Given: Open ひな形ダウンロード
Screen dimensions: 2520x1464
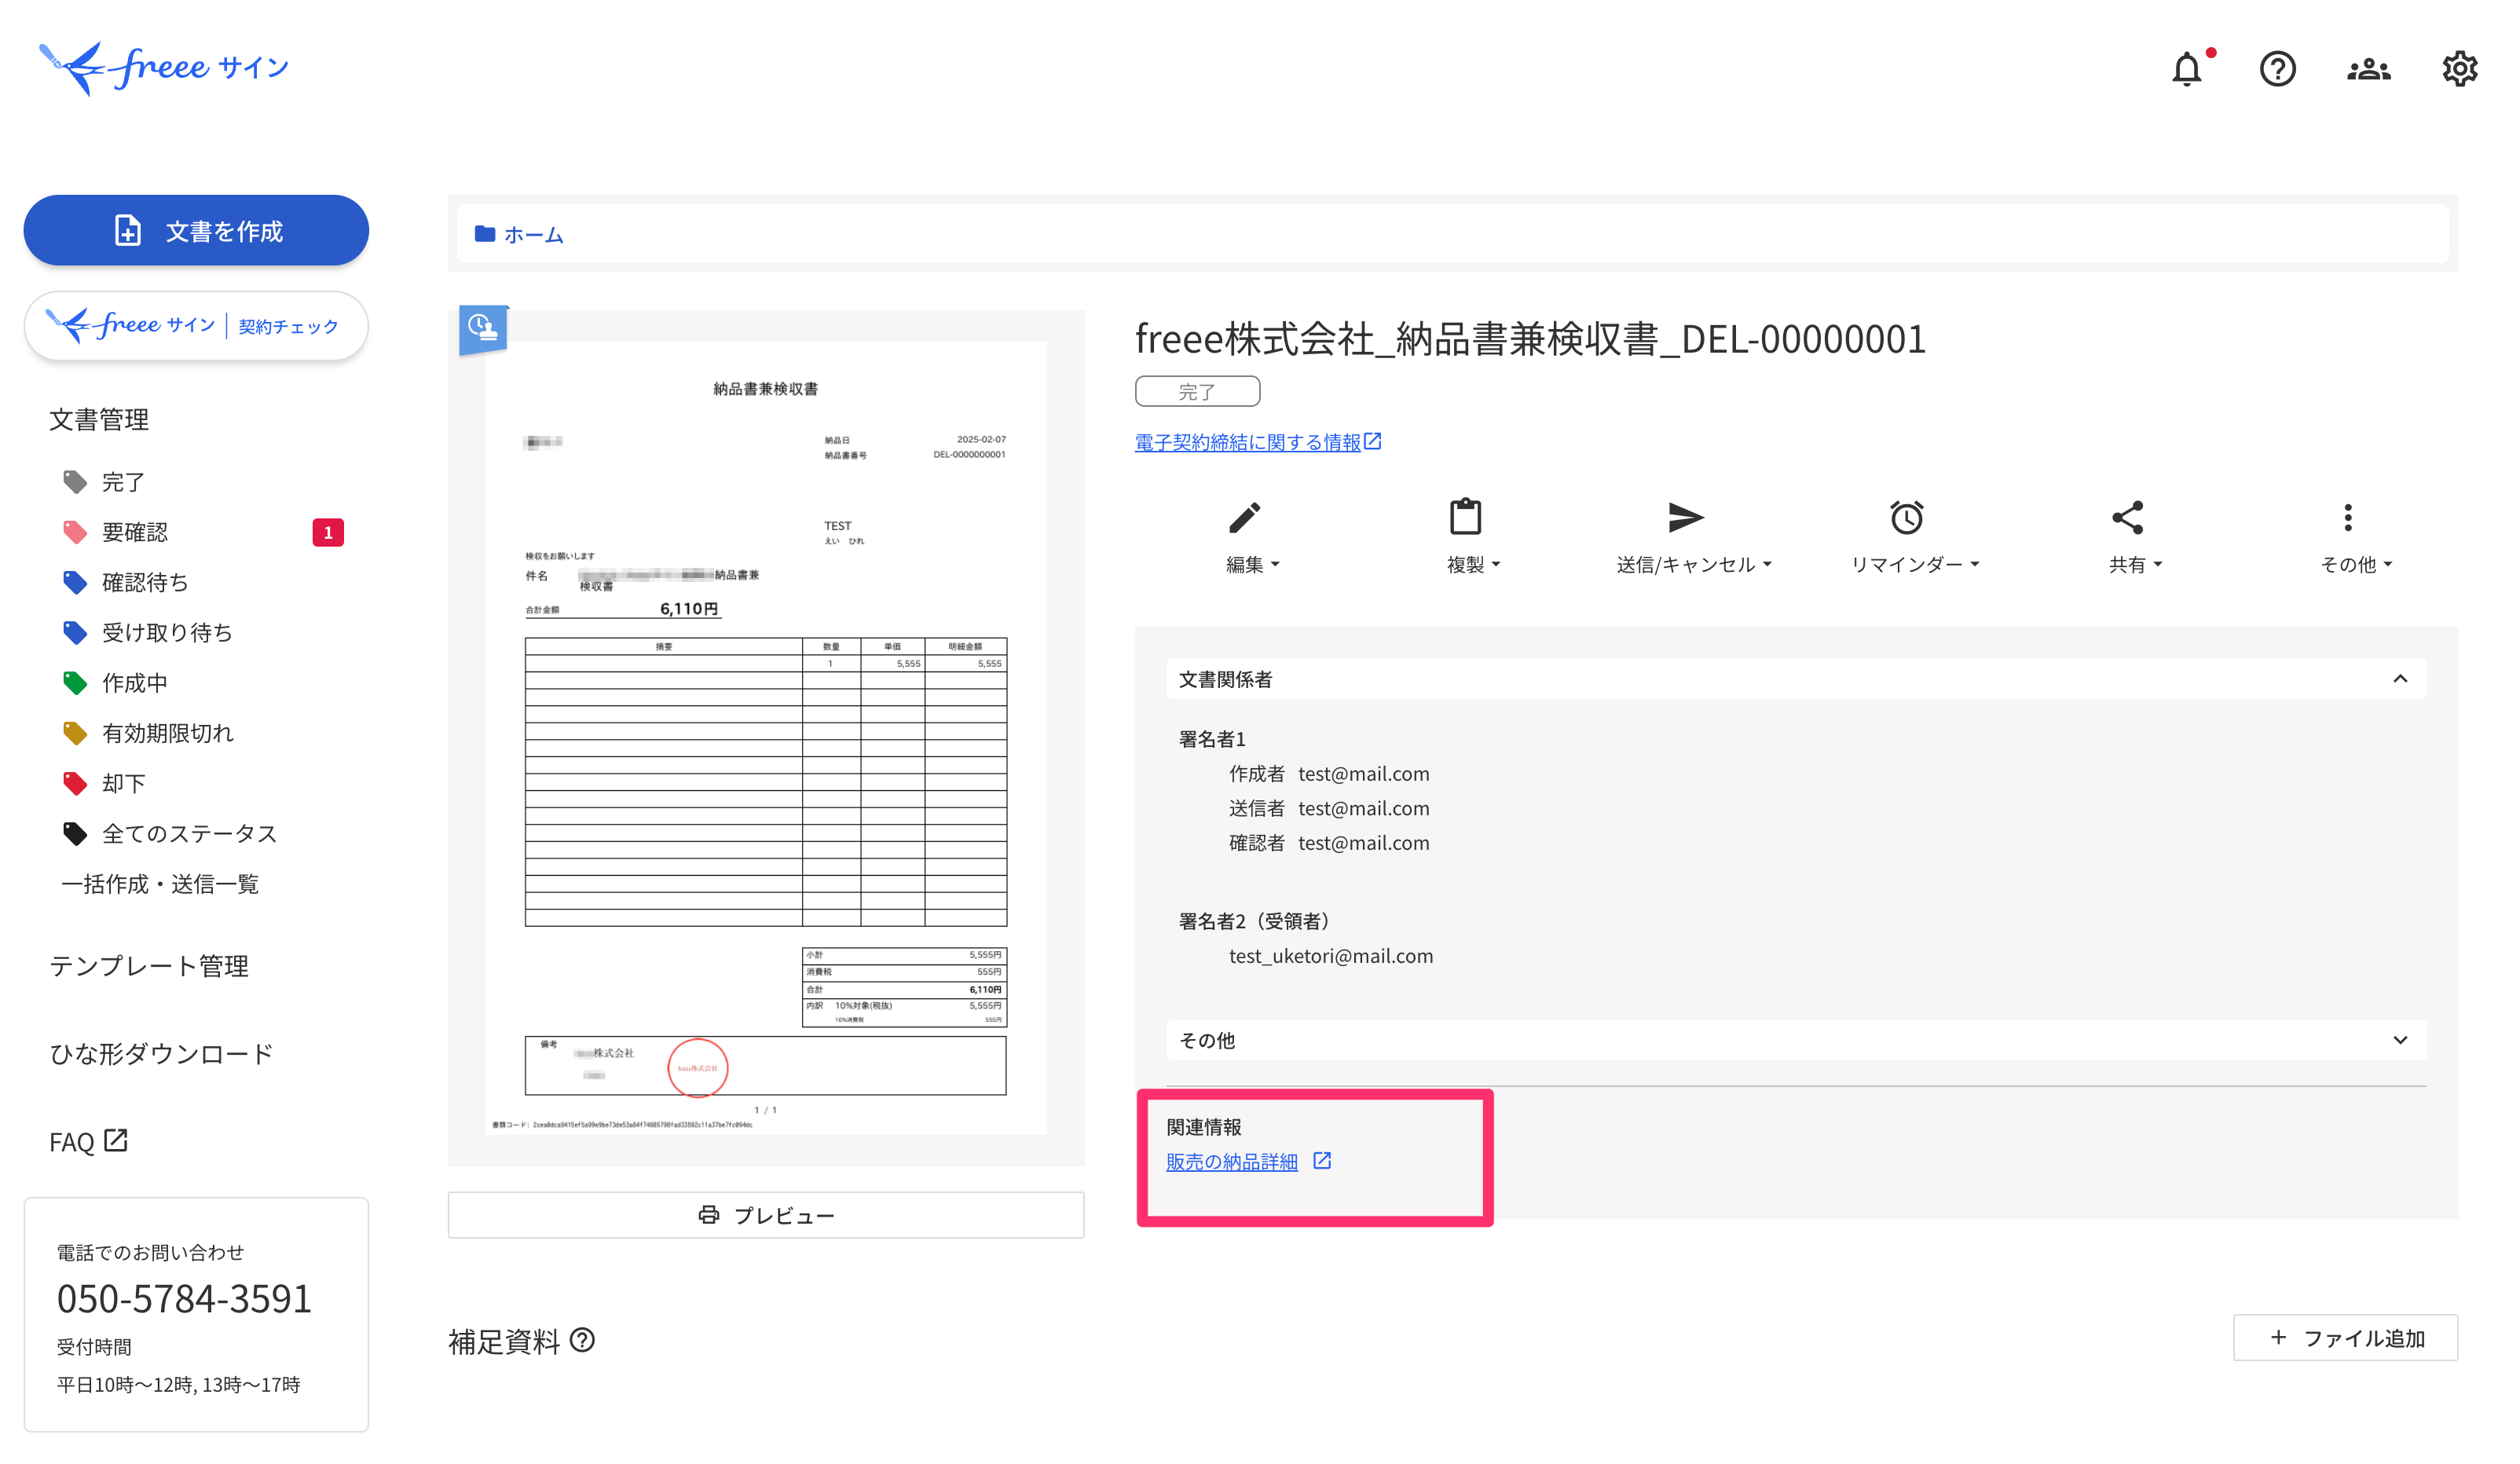Looking at the screenshot, I should 161,1054.
